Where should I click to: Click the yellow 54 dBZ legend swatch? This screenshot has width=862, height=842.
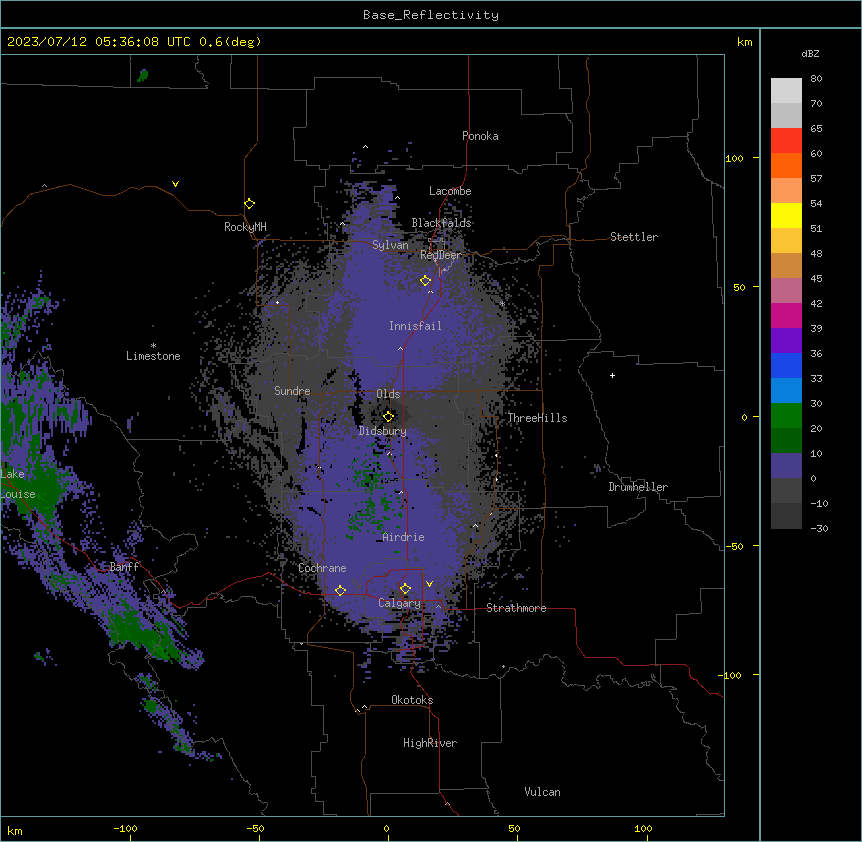pyautogui.click(x=786, y=215)
